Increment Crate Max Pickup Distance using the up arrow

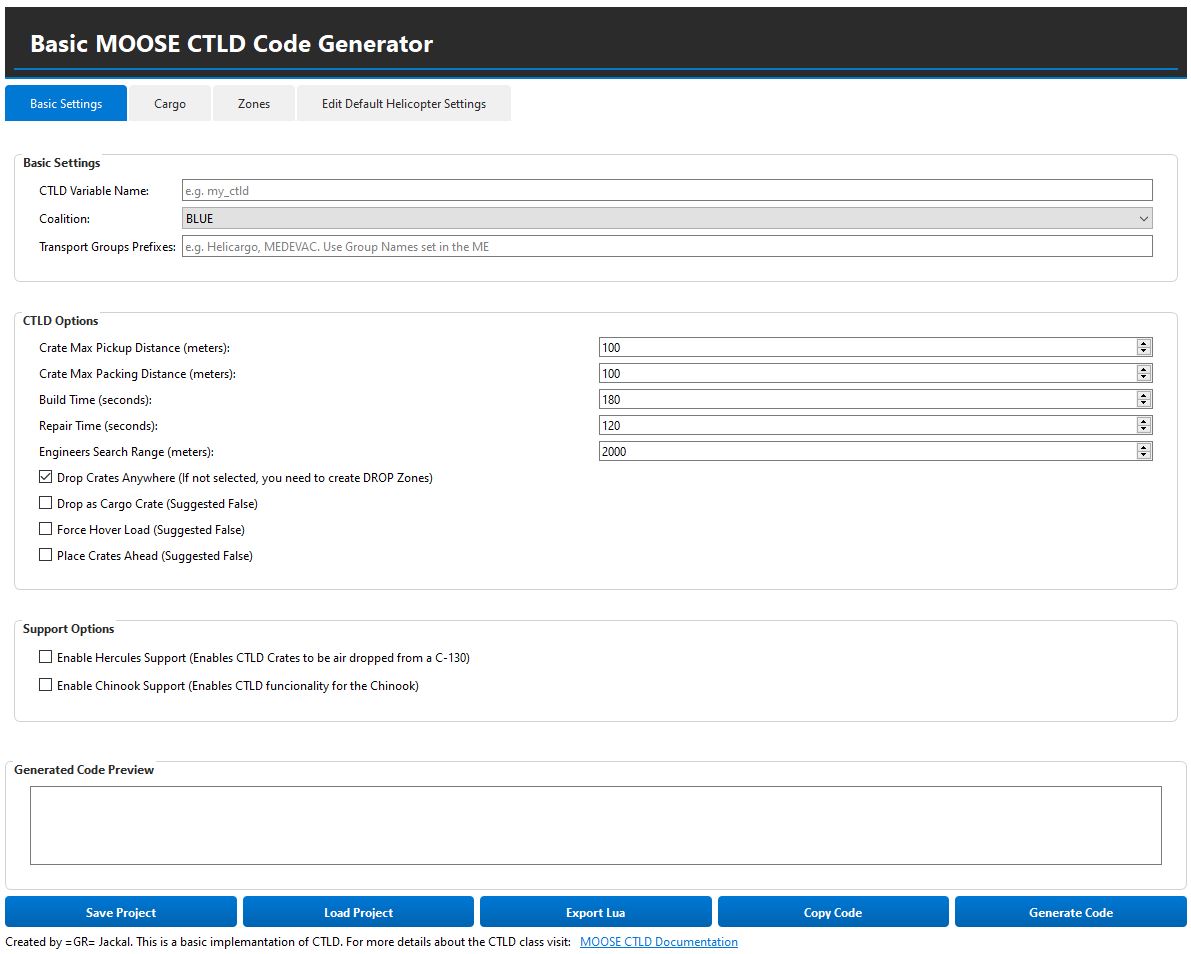point(1143,343)
